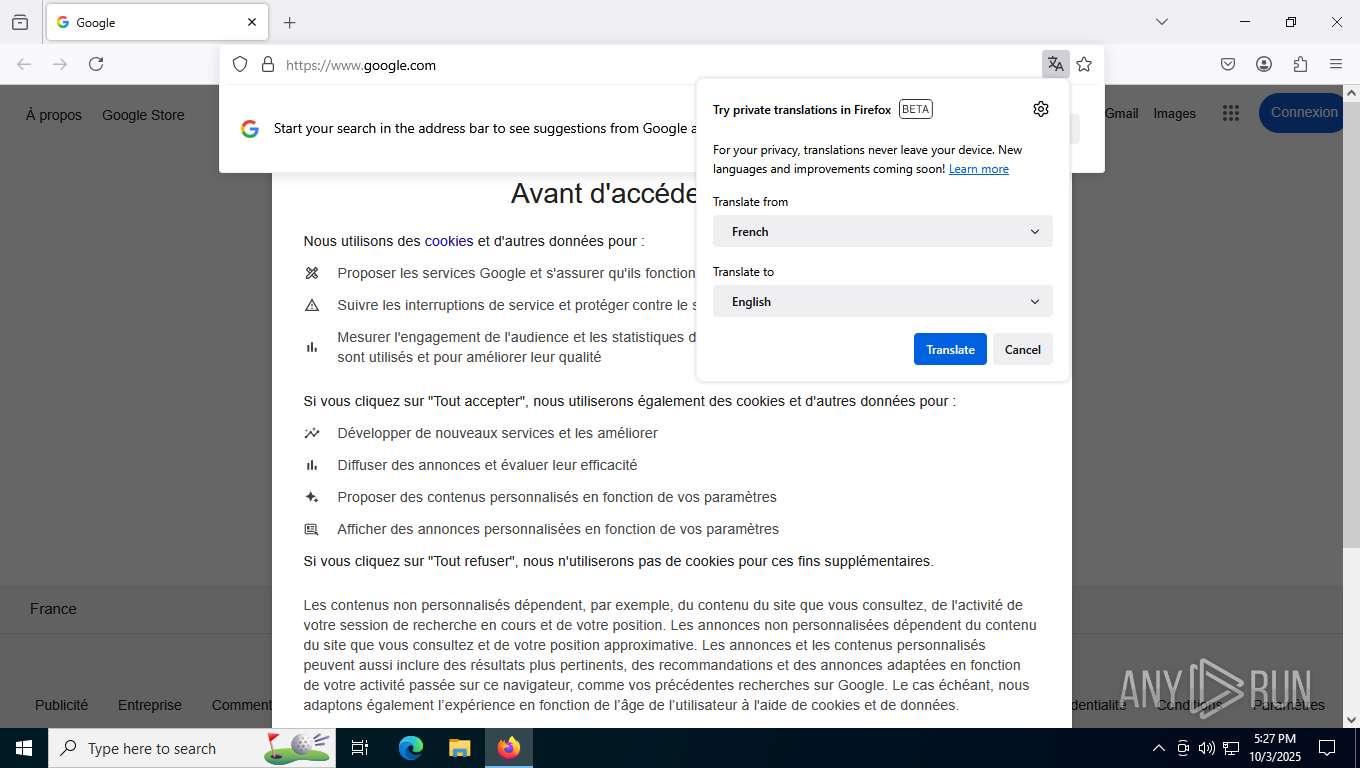1360x768 pixels.
Task: Click the France country label
Action: pyautogui.click(x=53, y=609)
